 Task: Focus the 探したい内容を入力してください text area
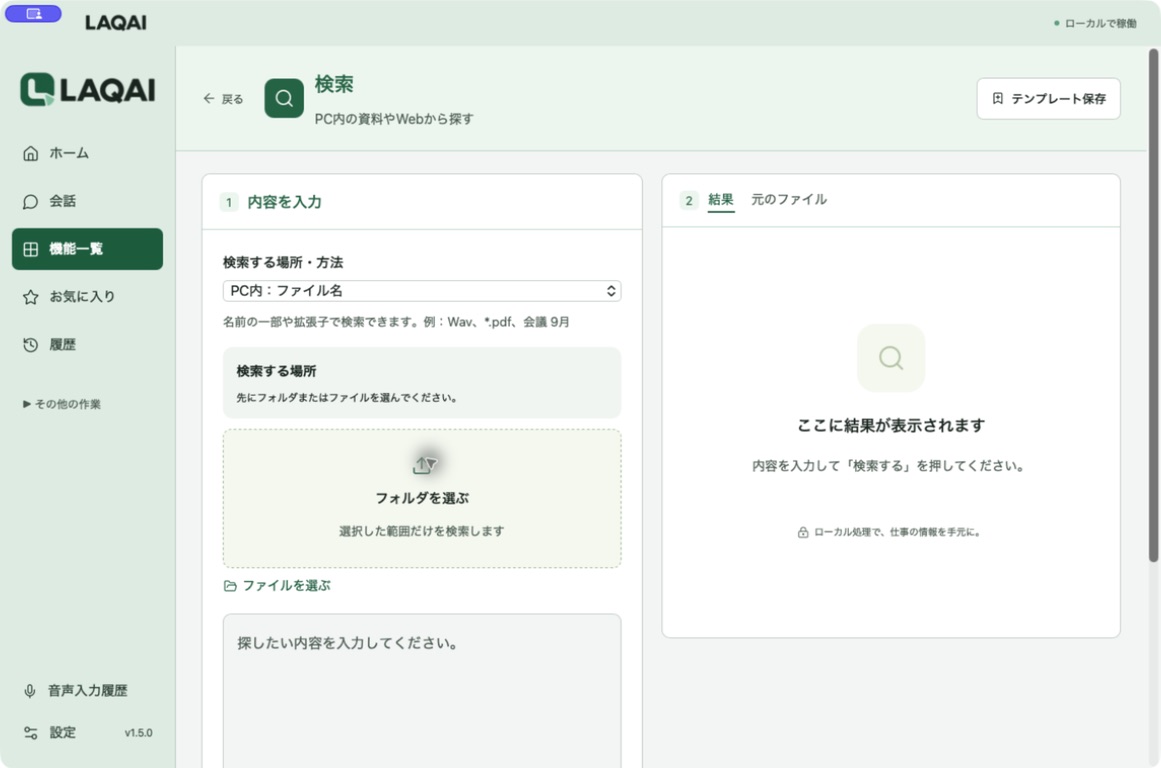(x=422, y=690)
